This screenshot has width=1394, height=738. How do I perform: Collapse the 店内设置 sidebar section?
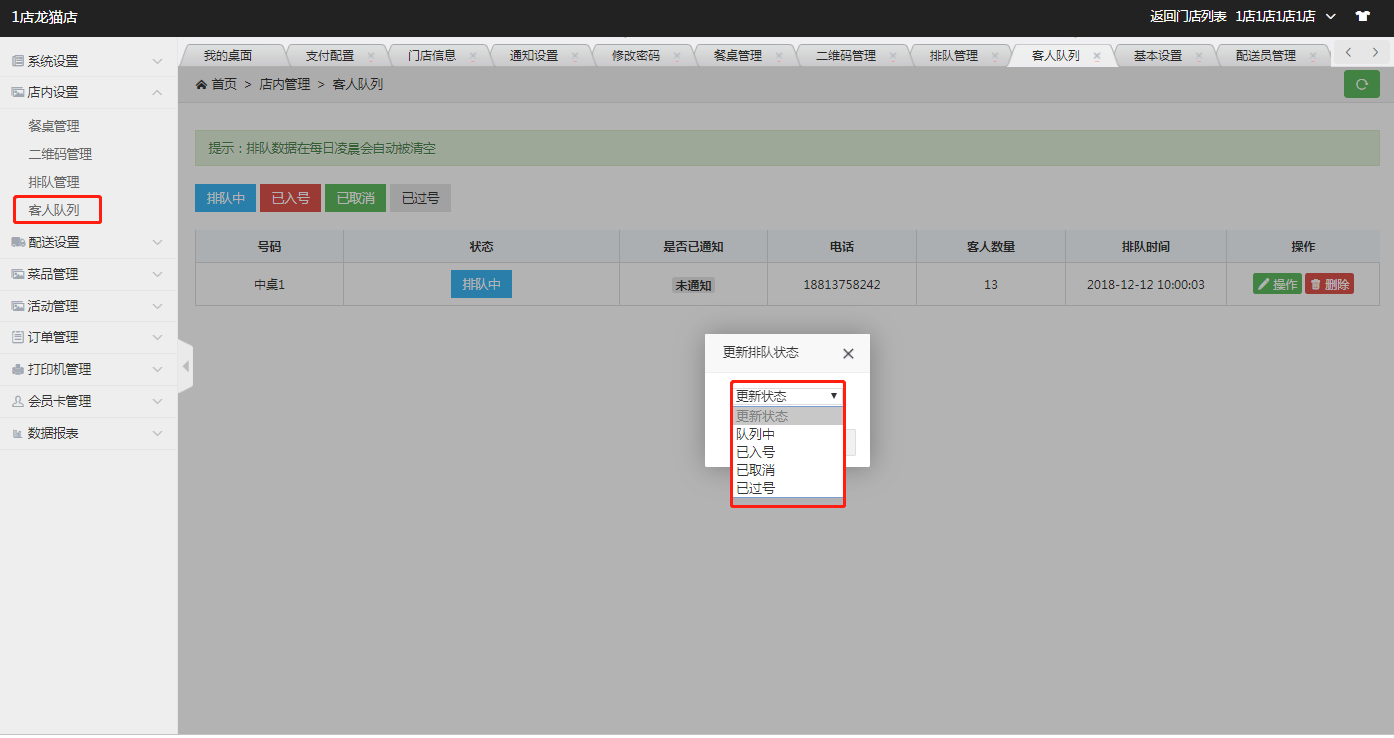[x=88, y=92]
